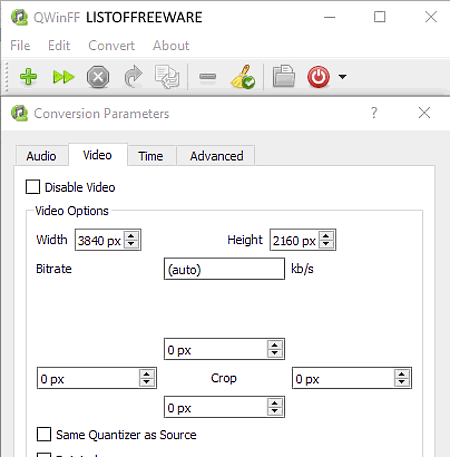Click the Height label
This screenshot has width=450, height=457.
point(245,240)
